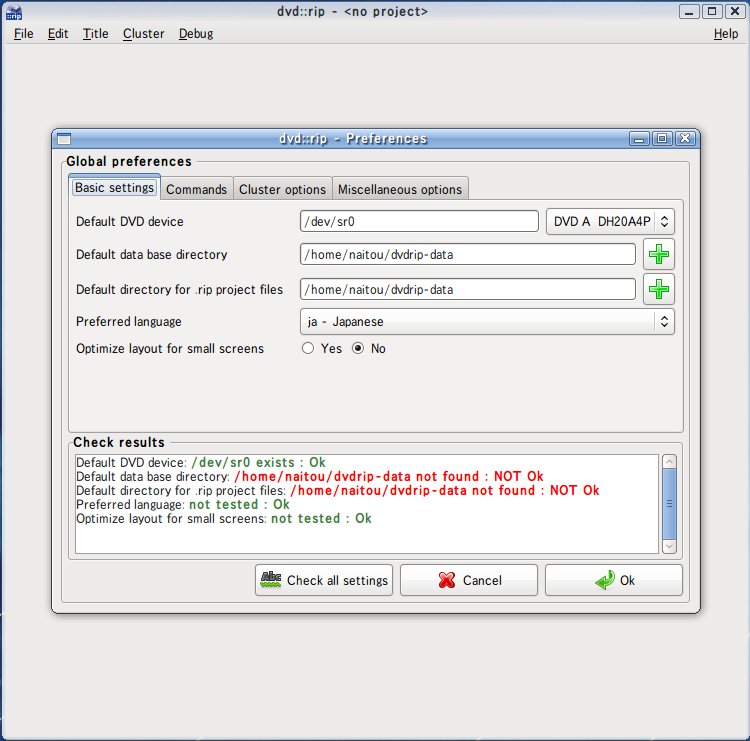Open the Cluster menu
This screenshot has width=750, height=741.
click(x=143, y=34)
